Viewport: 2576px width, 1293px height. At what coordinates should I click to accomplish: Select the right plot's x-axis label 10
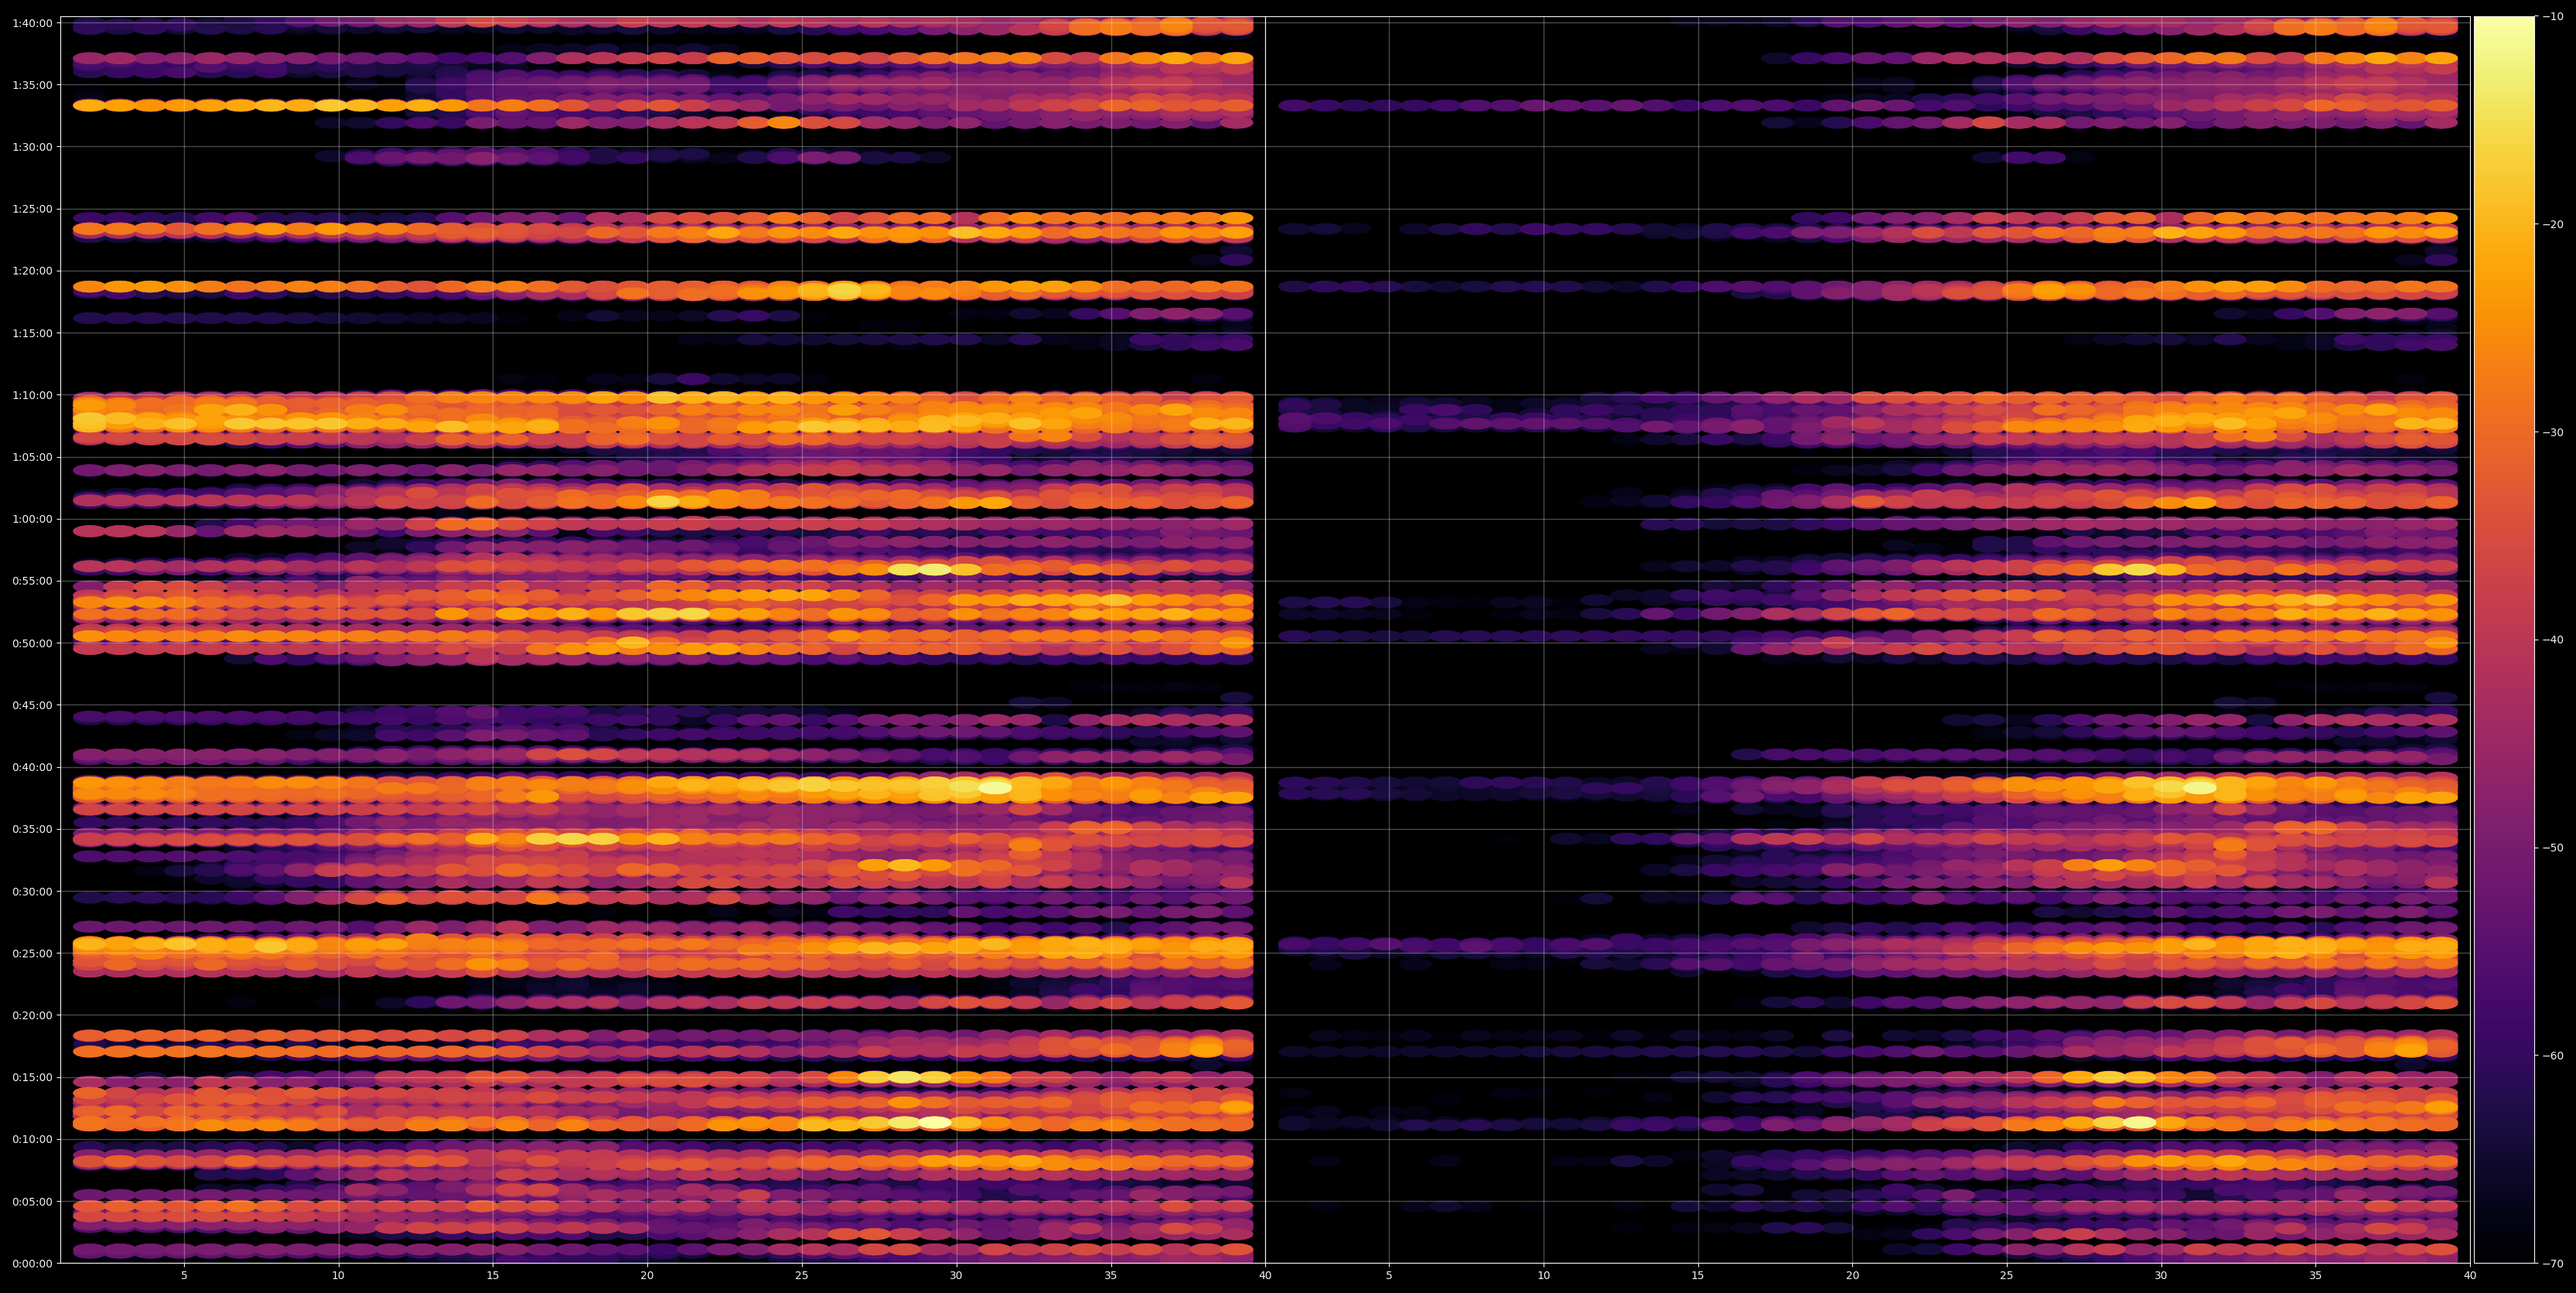[x=1543, y=1276]
